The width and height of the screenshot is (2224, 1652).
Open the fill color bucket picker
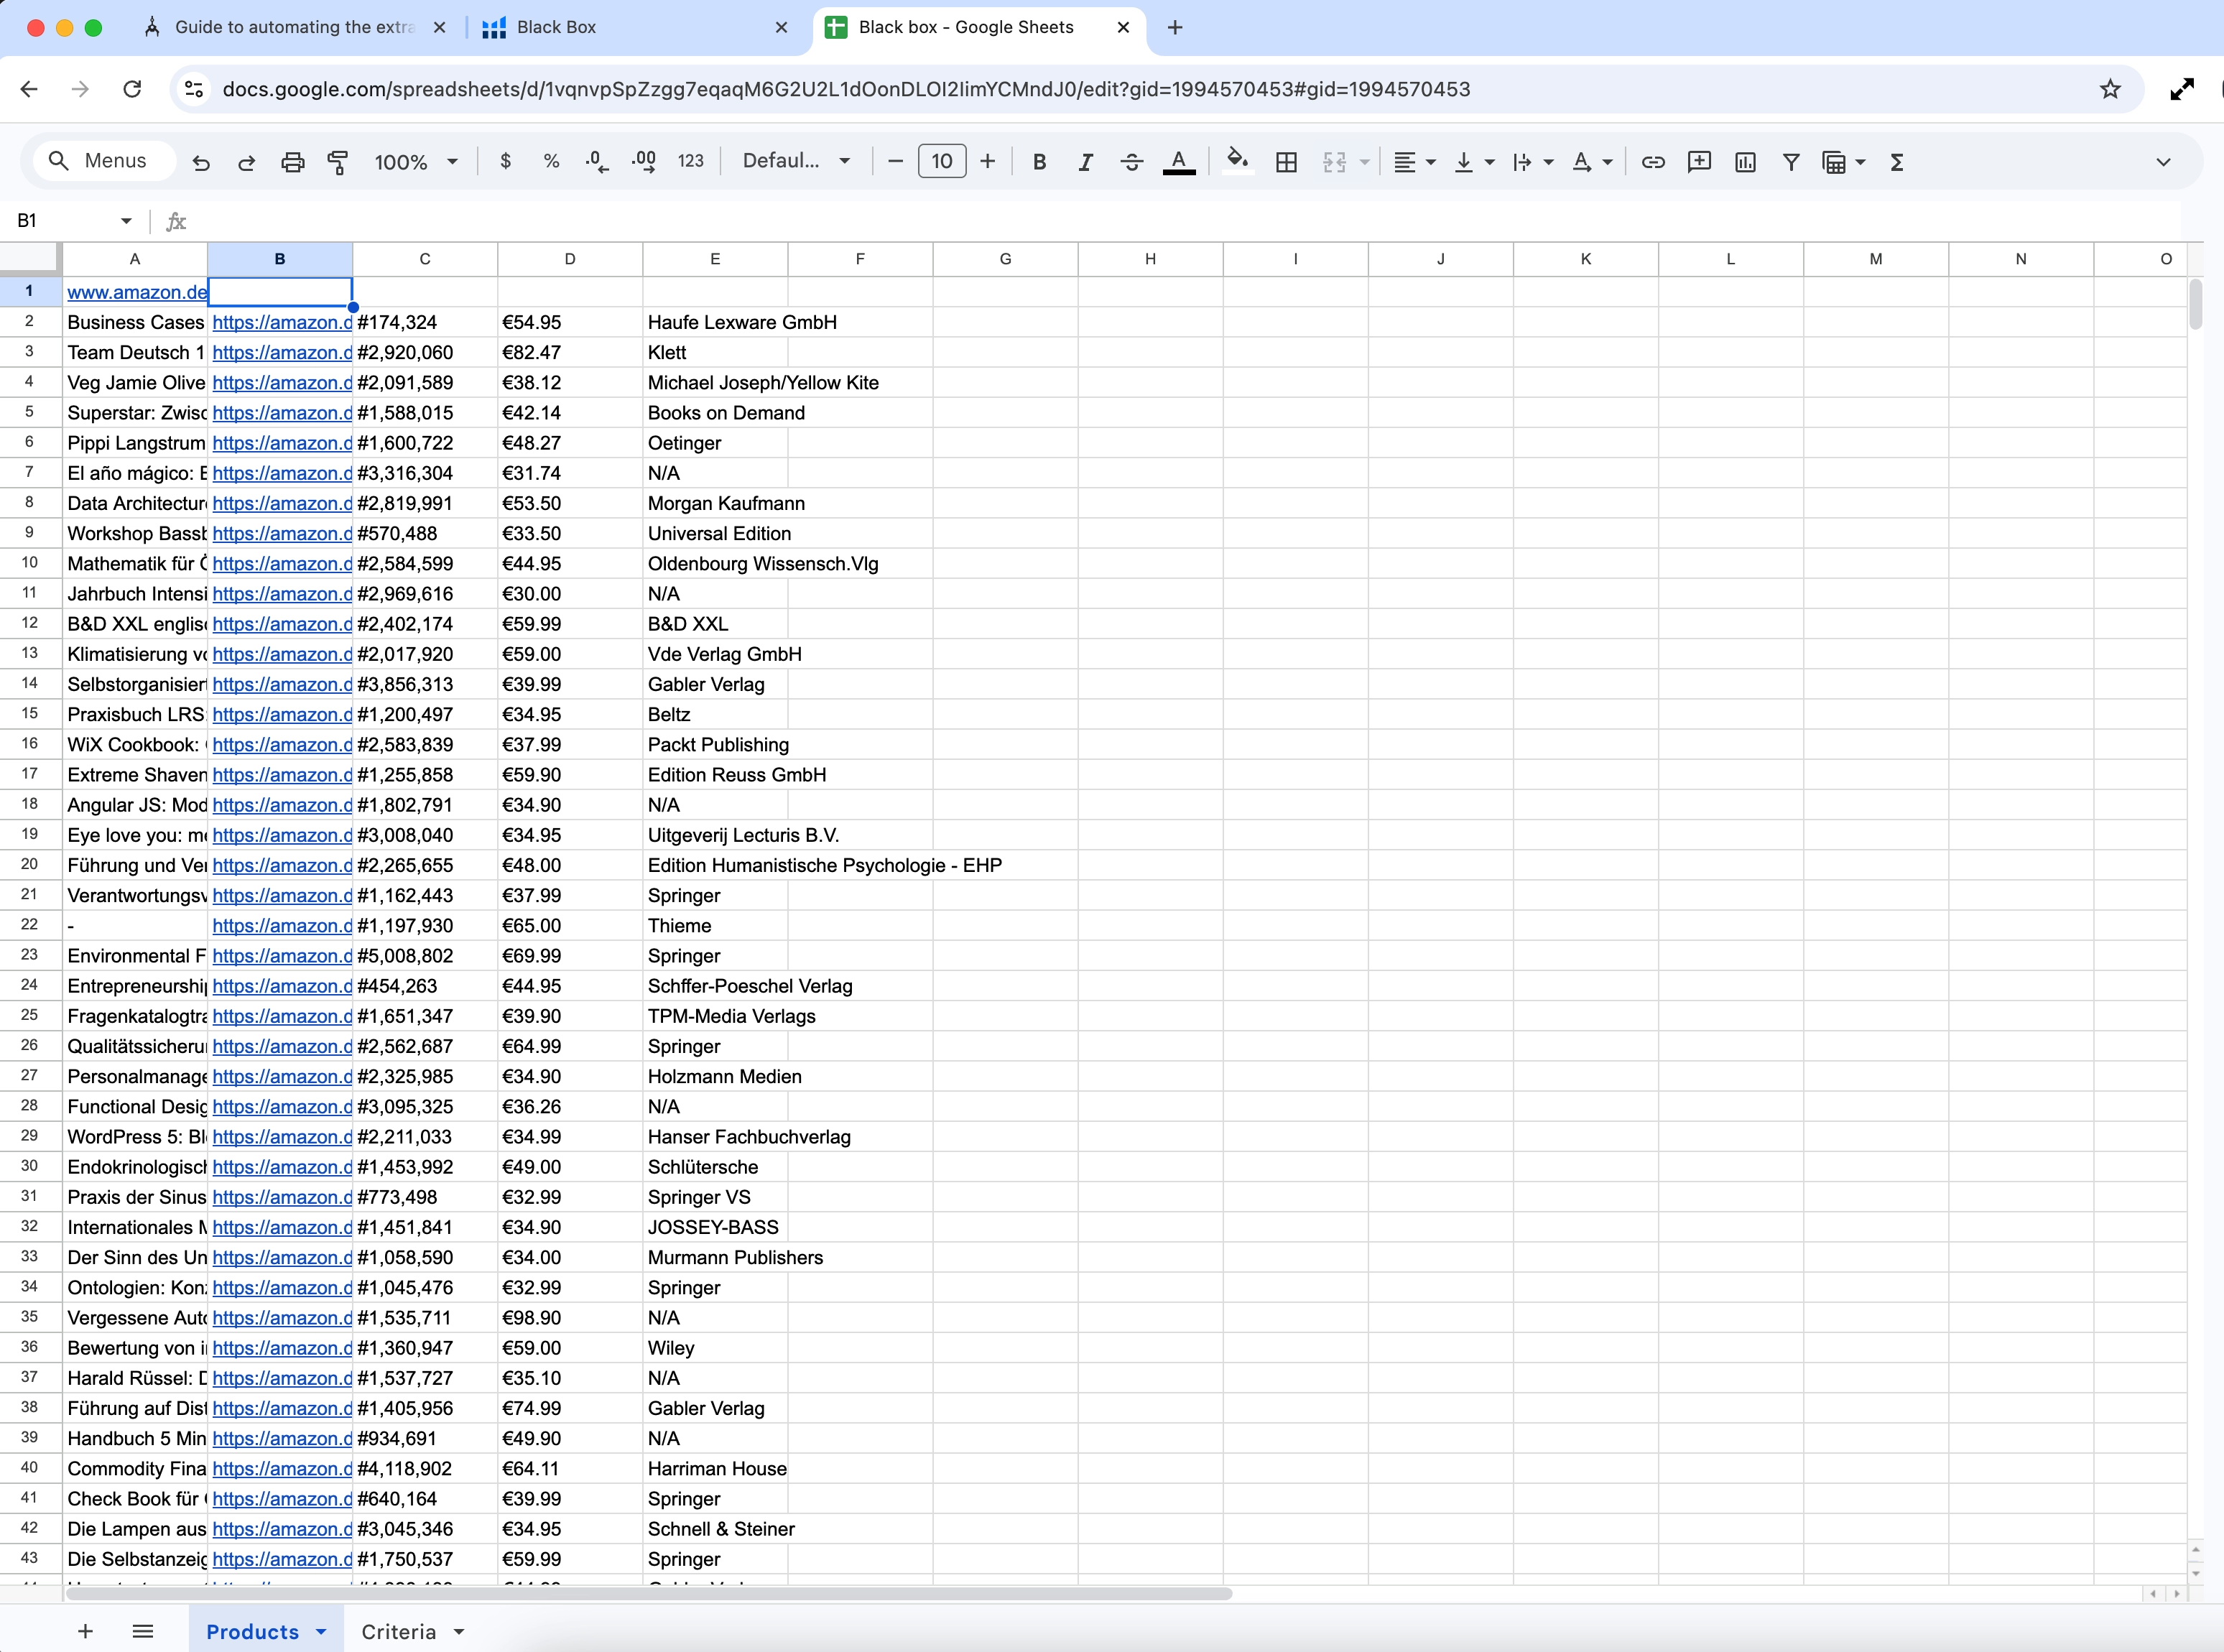(x=1238, y=161)
